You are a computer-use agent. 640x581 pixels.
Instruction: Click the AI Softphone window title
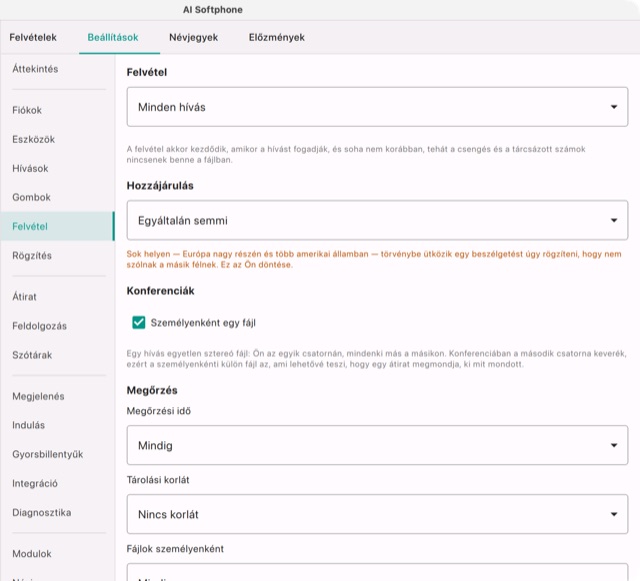coord(213,10)
